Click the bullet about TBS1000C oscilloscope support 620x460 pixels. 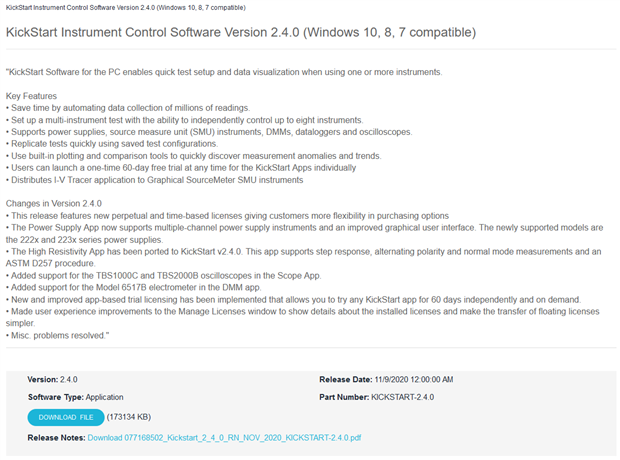coord(180,275)
